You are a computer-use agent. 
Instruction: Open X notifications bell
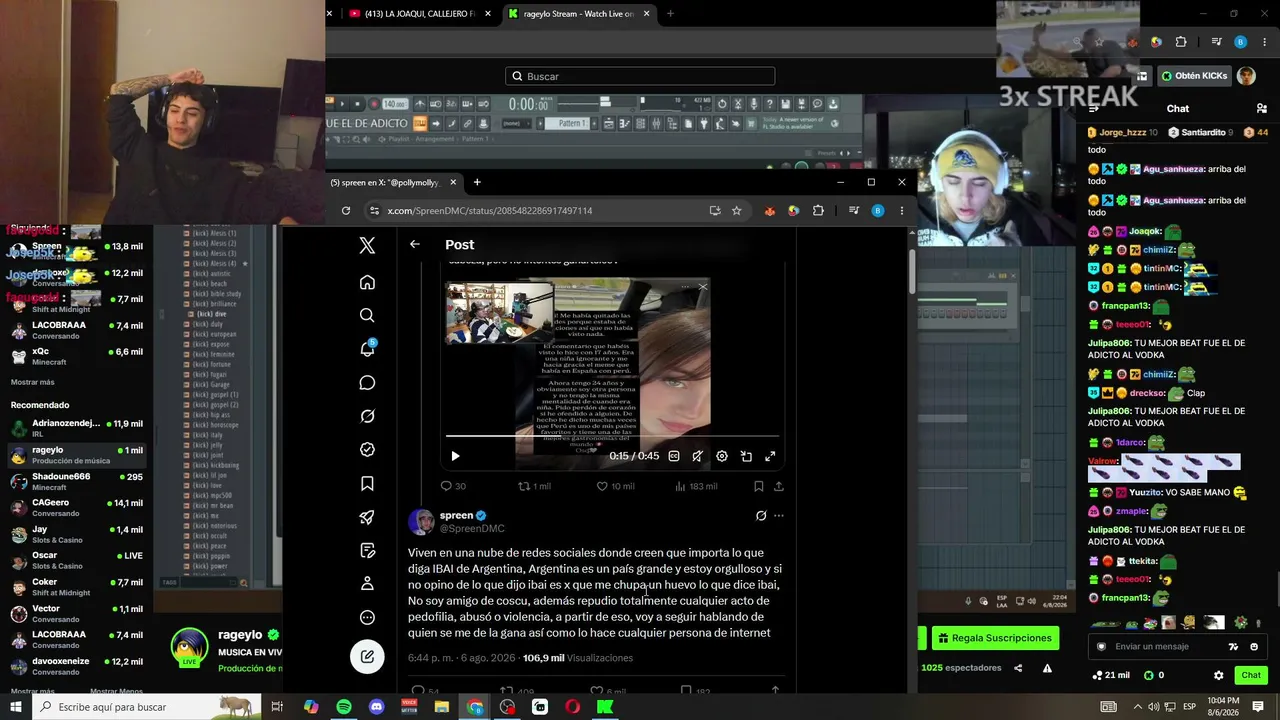(x=367, y=349)
